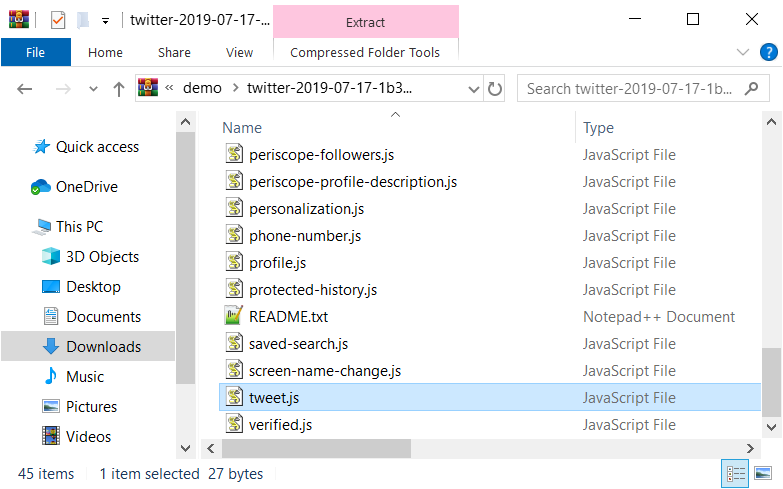Image resolution: width=783 pixels, height=489 pixels.
Task: Switch to Details view layout icon
Action: click(735, 473)
